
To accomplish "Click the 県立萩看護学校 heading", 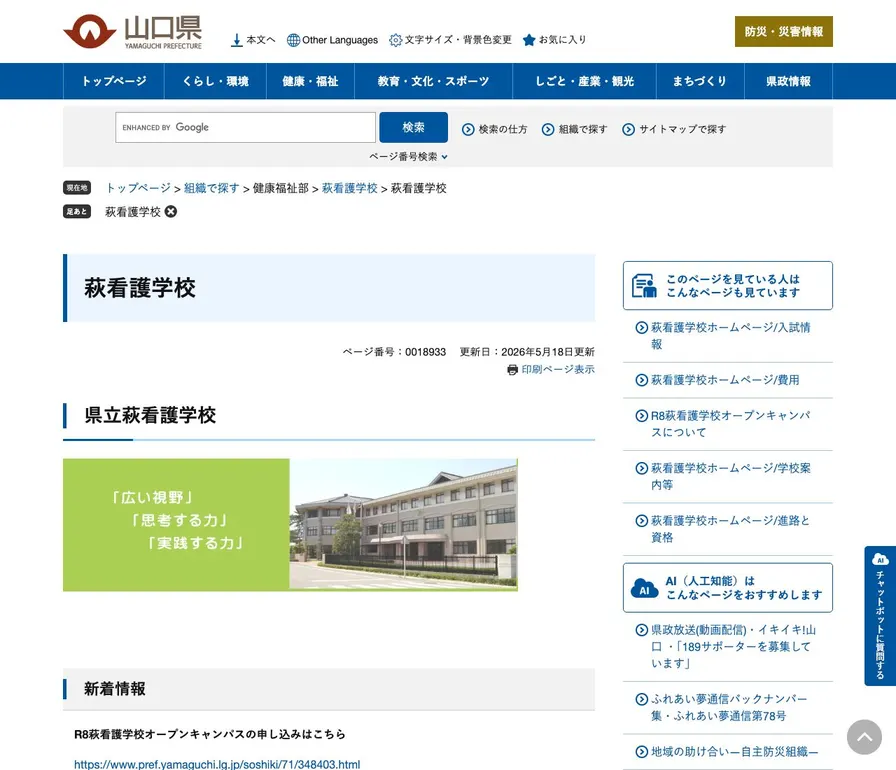I will click(x=150, y=415).
